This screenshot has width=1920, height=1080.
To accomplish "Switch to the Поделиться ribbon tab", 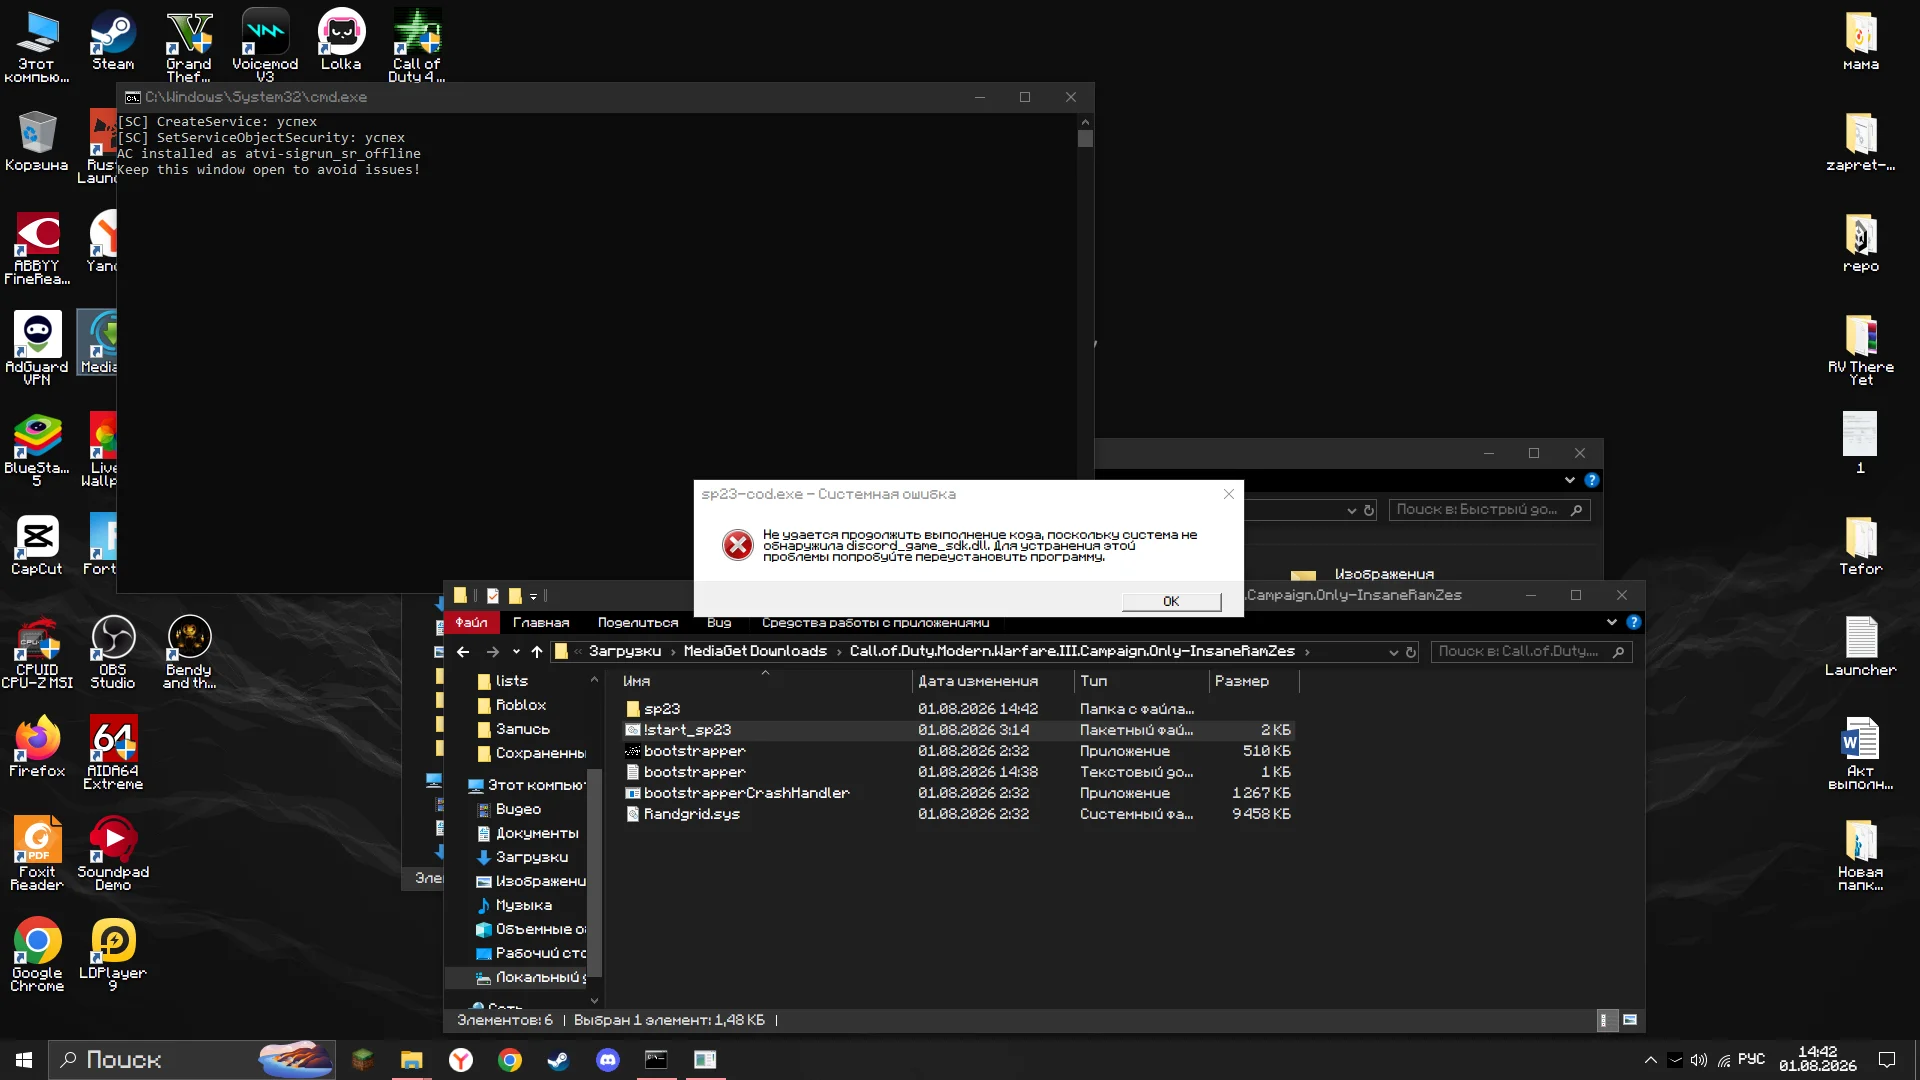I will click(x=638, y=623).
